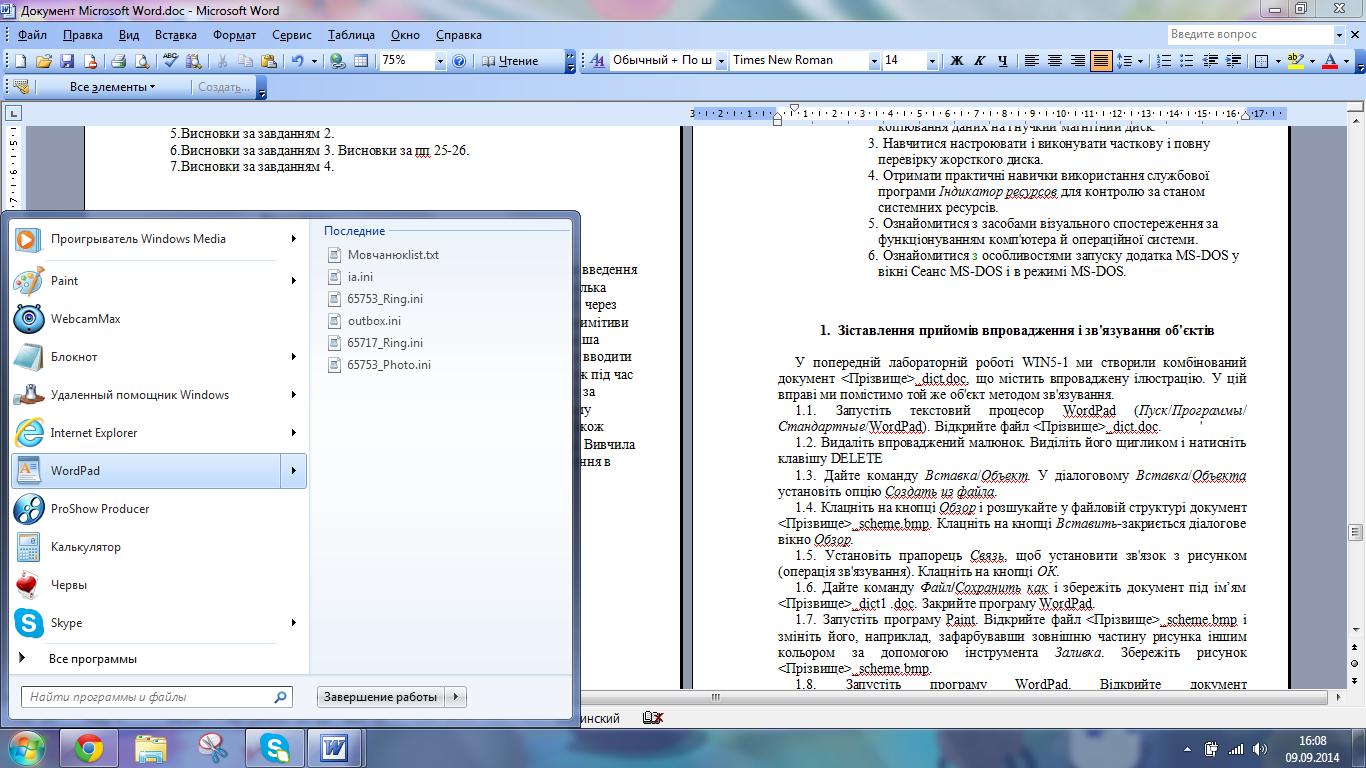Open the Undo history dropdown arrow
1366x768 pixels.
tap(314, 61)
